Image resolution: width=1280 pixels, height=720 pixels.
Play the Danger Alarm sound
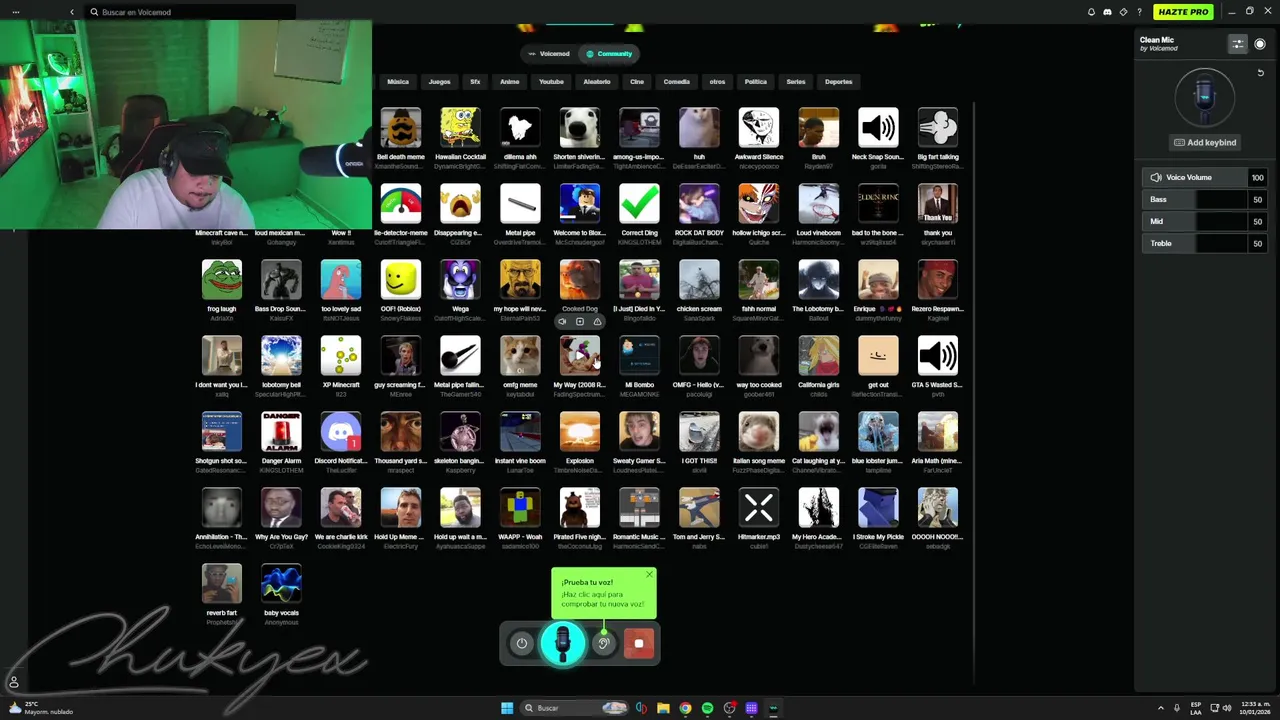pyautogui.click(x=281, y=432)
